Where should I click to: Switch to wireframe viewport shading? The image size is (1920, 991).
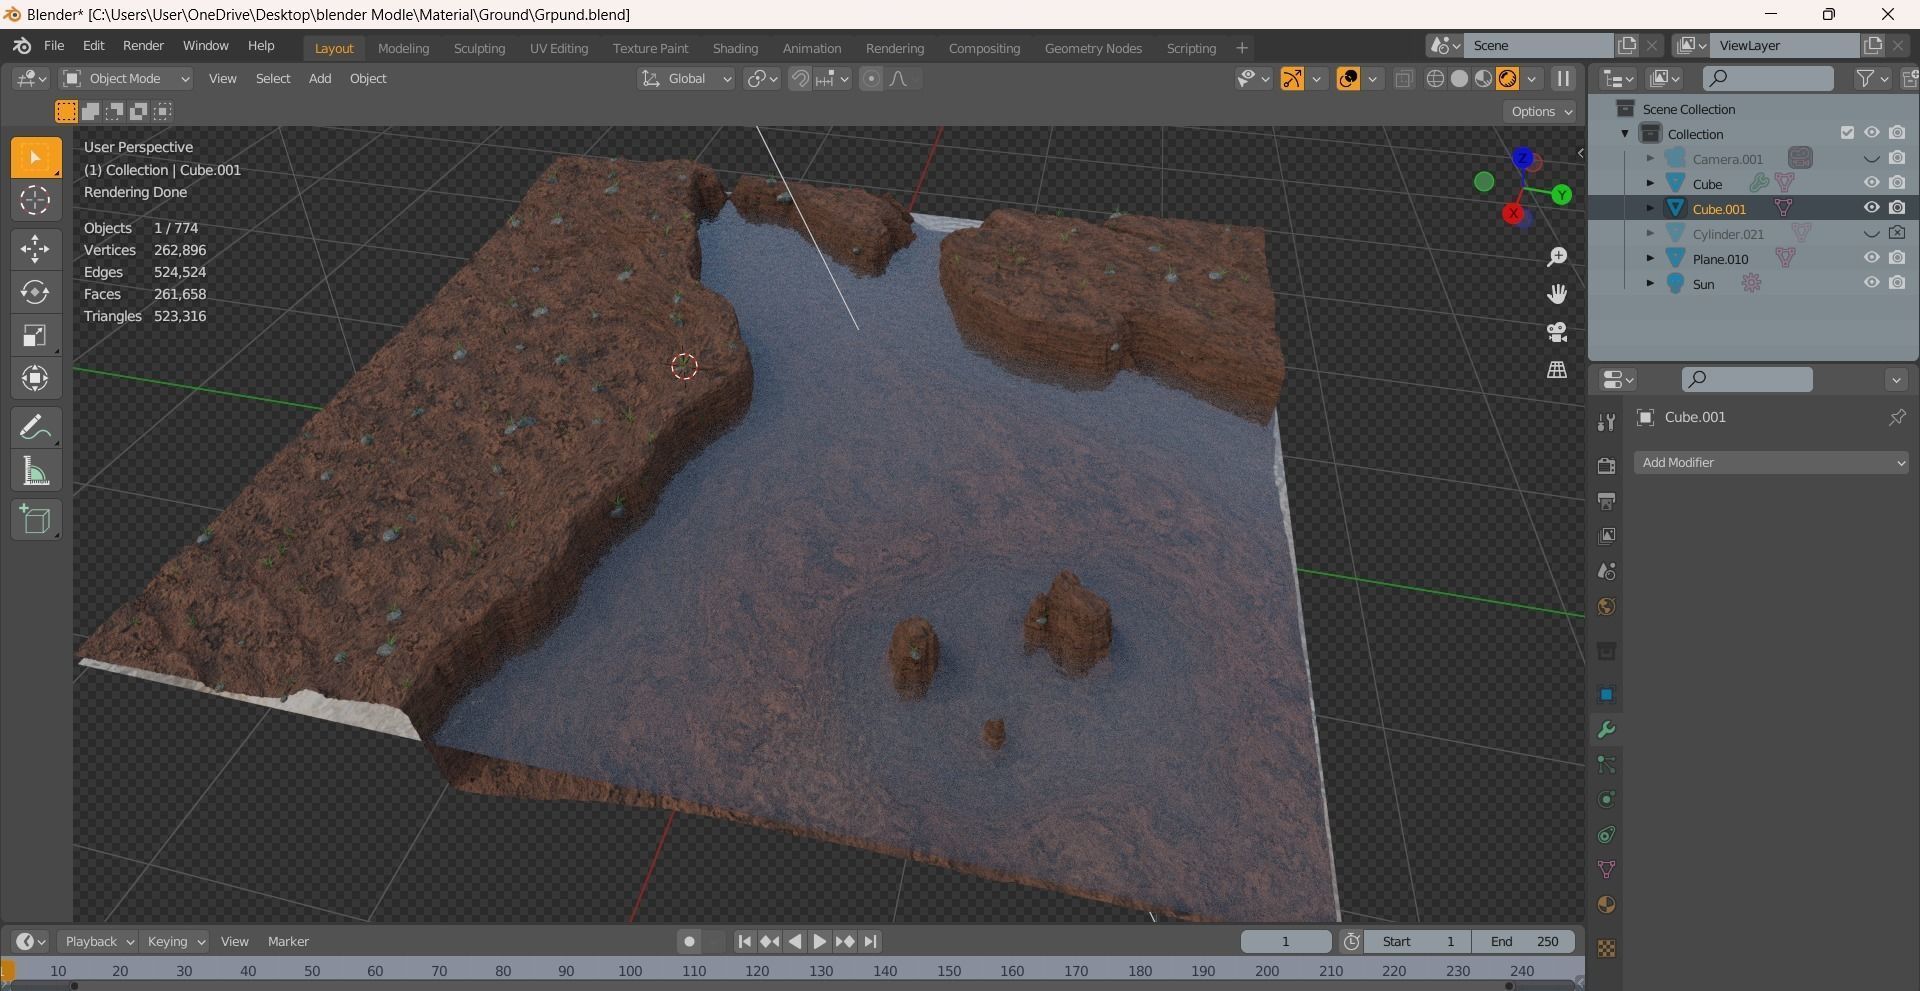coord(1435,79)
